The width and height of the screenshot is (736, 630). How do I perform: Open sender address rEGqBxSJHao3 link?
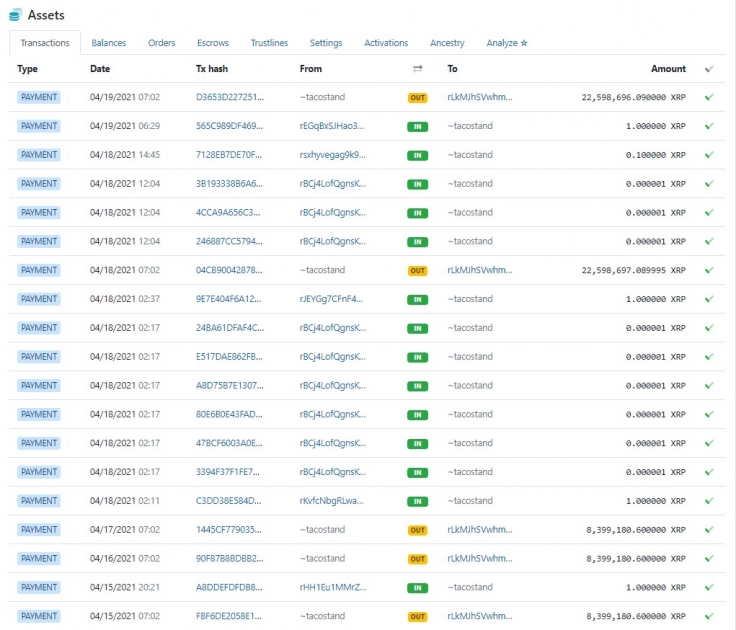tap(332, 127)
